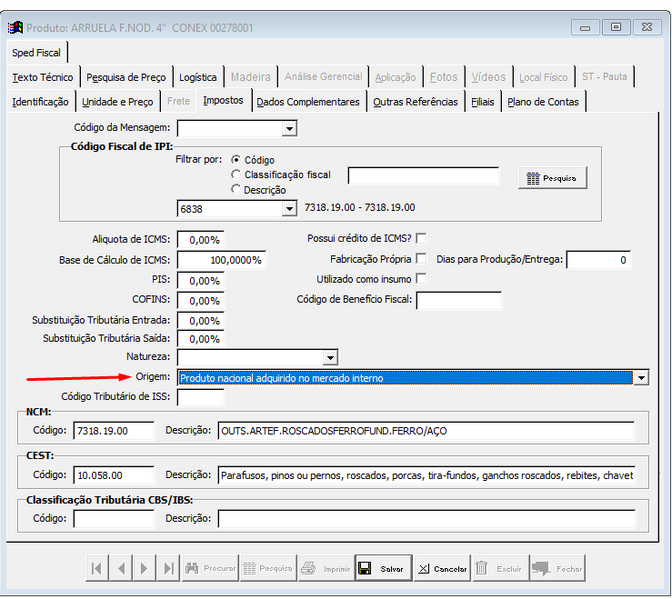The width and height of the screenshot is (672, 599).
Task: Minimize the Produto window
Action: pyautogui.click(x=585, y=28)
